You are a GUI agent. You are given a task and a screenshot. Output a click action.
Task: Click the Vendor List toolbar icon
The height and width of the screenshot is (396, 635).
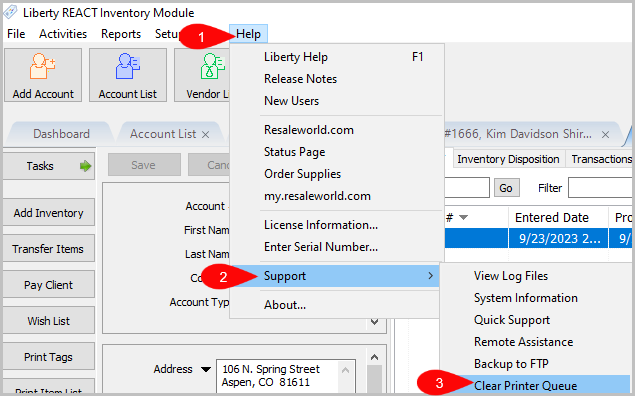[202, 75]
